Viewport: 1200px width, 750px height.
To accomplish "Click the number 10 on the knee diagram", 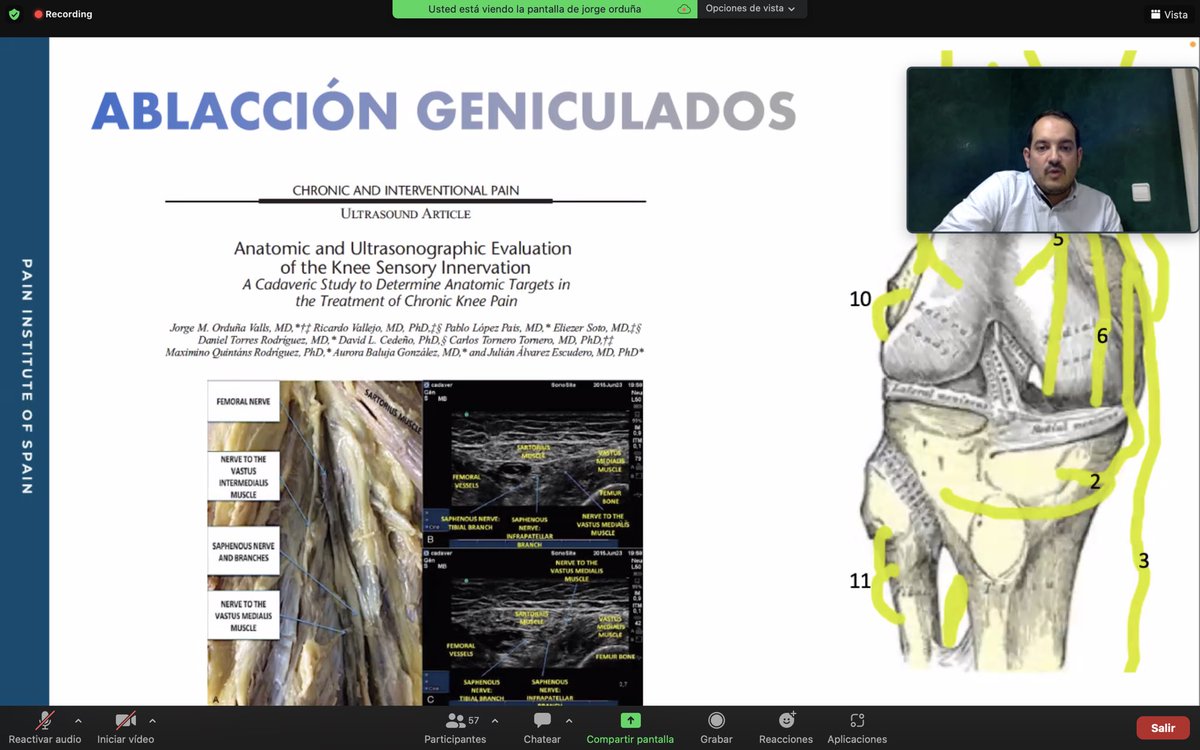I will pos(861,299).
